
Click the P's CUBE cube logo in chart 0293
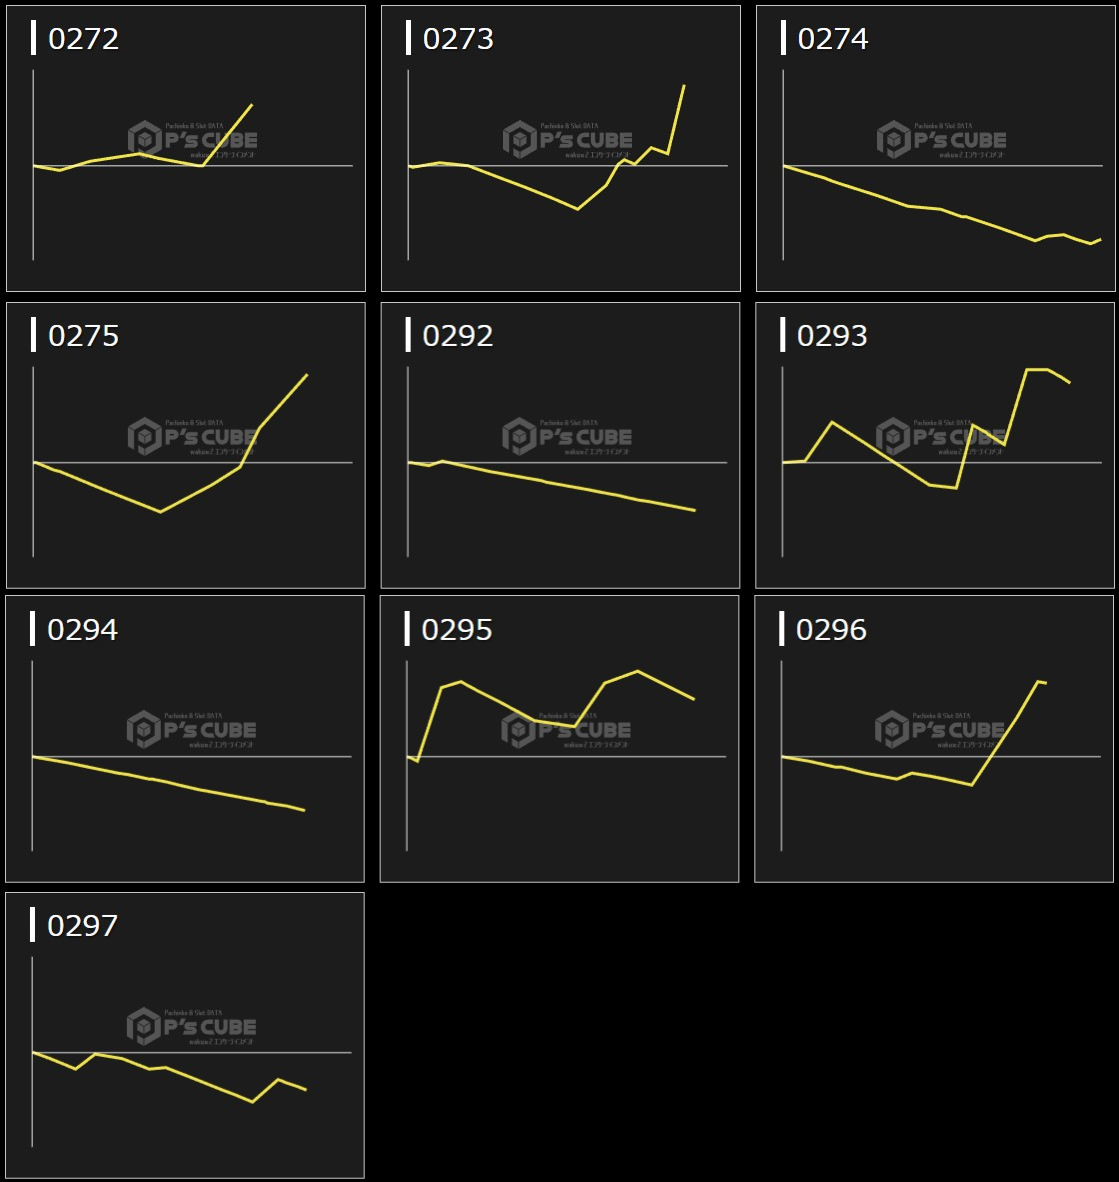point(893,437)
